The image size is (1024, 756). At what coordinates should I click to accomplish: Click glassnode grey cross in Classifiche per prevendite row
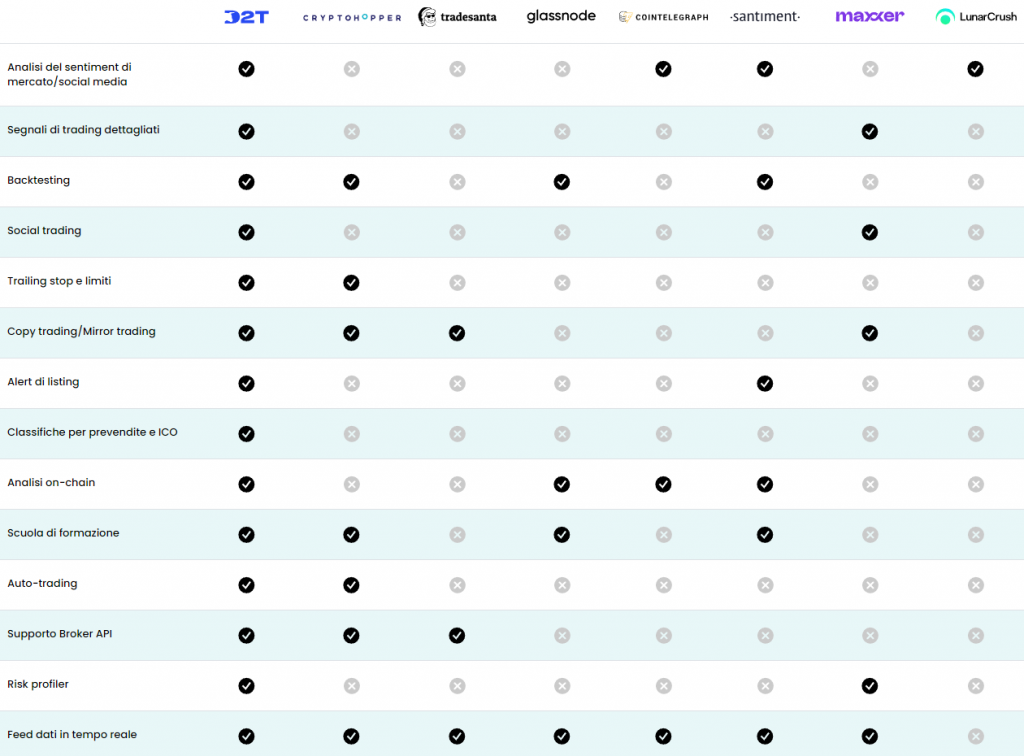click(x=562, y=433)
